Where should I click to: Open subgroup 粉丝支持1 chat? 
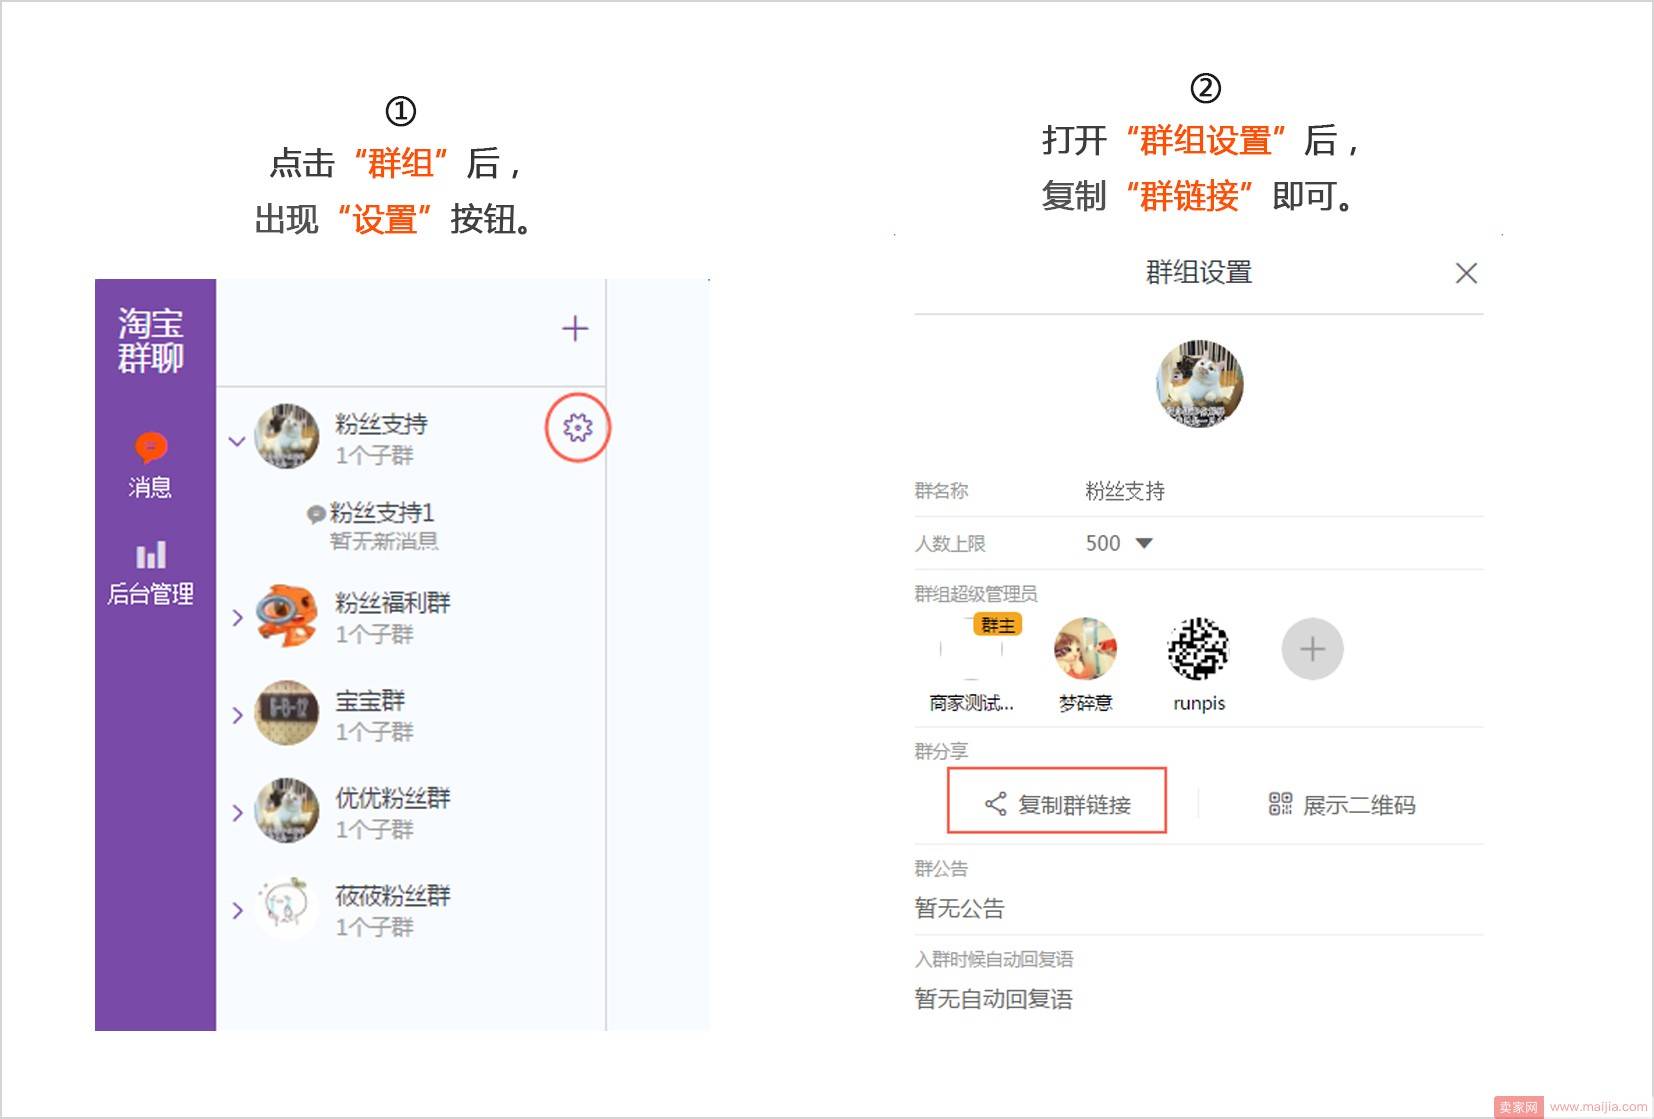382,513
